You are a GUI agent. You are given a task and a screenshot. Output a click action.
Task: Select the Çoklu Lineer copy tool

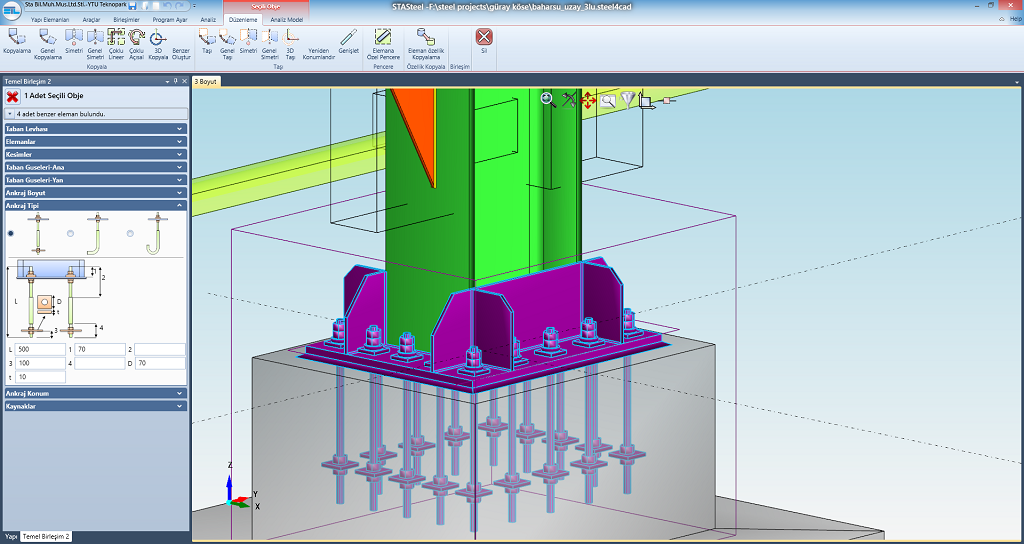[x=116, y=38]
